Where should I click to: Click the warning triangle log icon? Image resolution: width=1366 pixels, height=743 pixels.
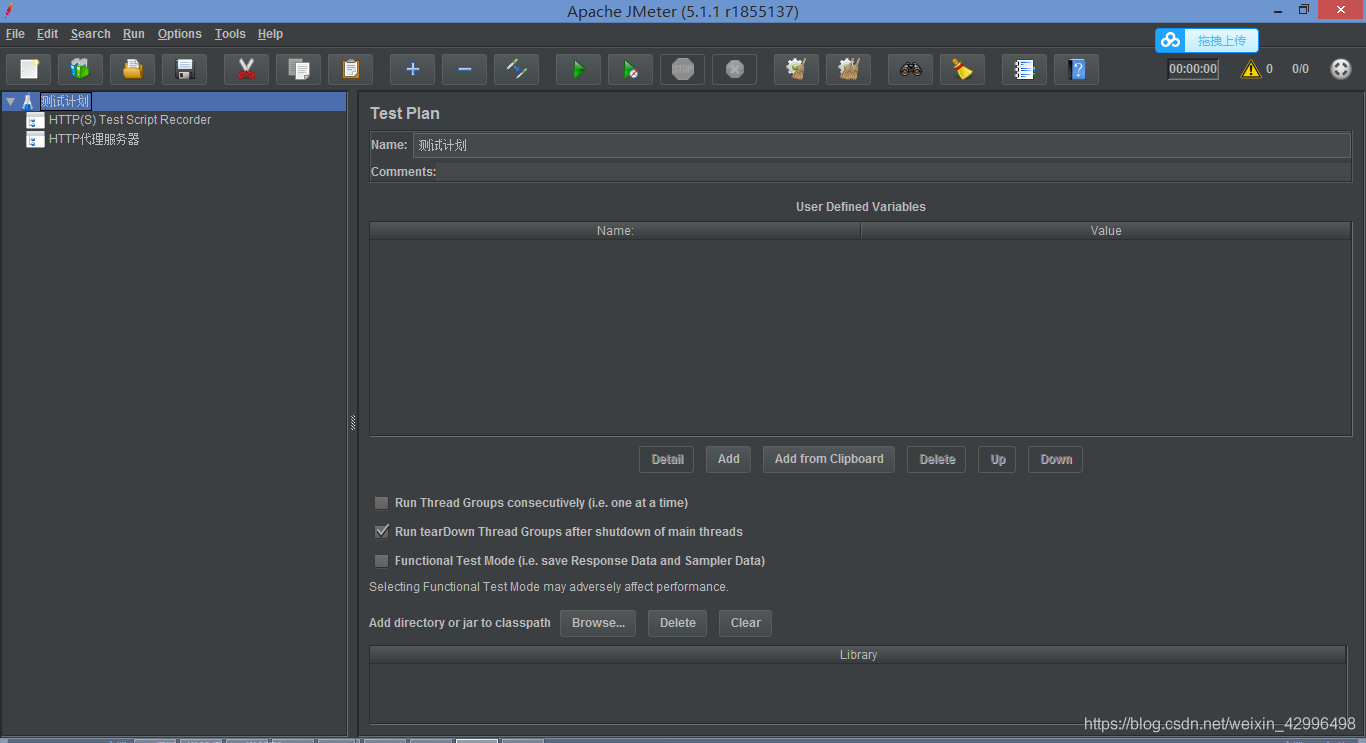[x=1251, y=69]
